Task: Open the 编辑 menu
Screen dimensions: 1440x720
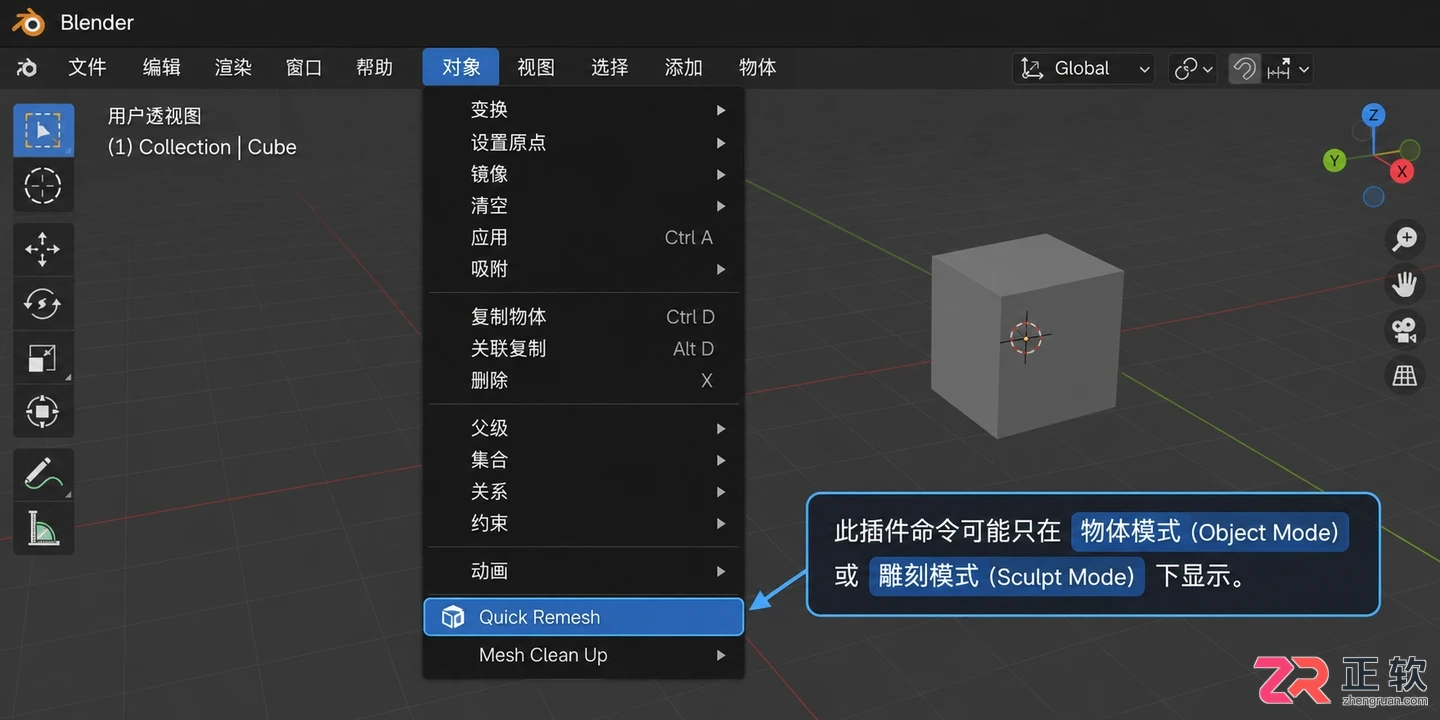Action: 162,68
